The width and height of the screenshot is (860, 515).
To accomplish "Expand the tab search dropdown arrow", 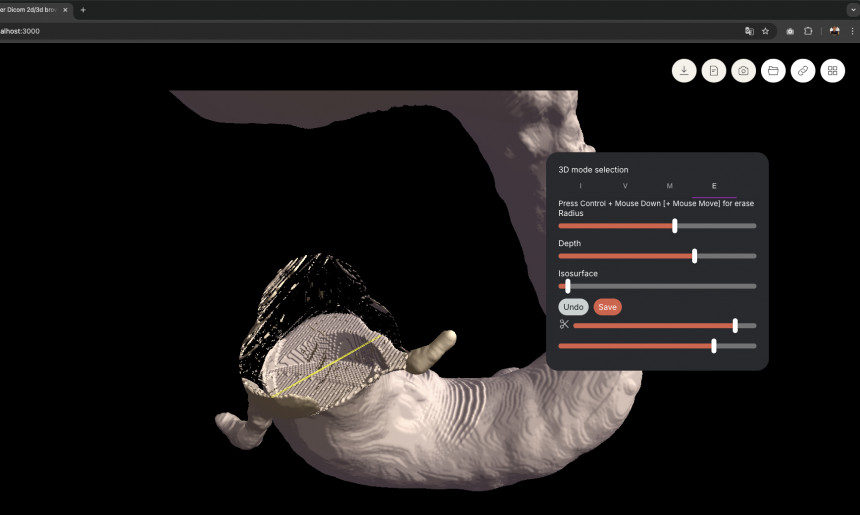I will 853,10.
